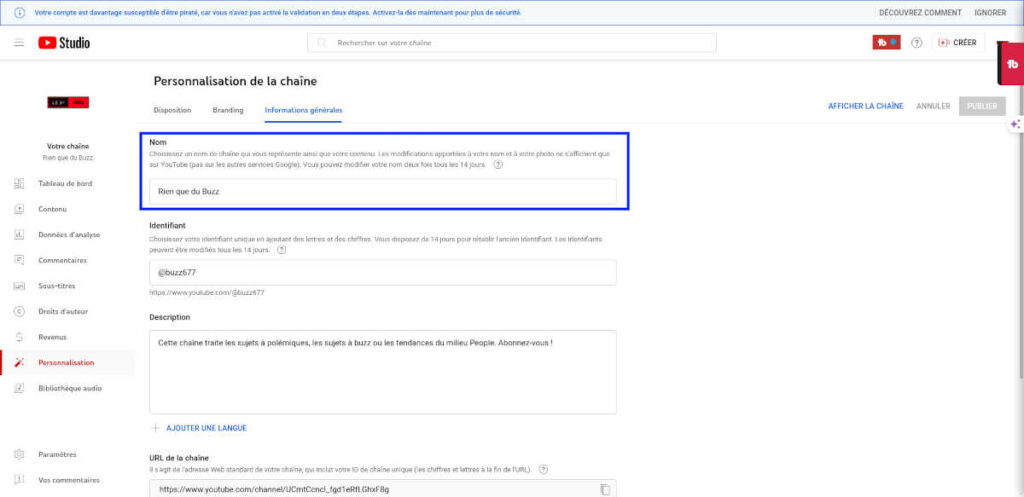Click the TubeBuddy icon in the header
Image resolution: width=1024 pixels, height=497 pixels.
tap(886, 42)
